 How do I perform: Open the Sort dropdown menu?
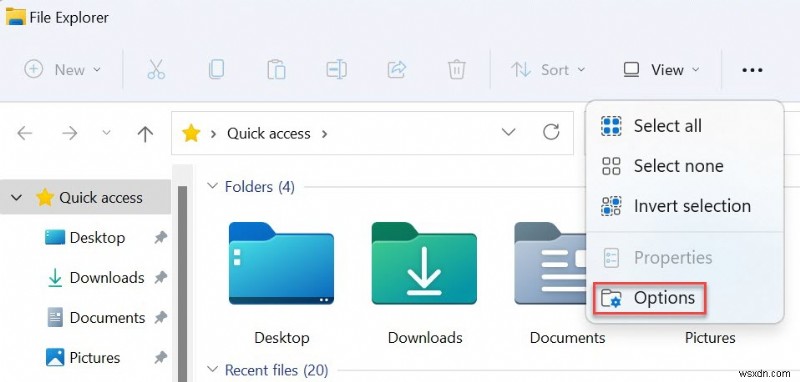pyautogui.click(x=548, y=69)
